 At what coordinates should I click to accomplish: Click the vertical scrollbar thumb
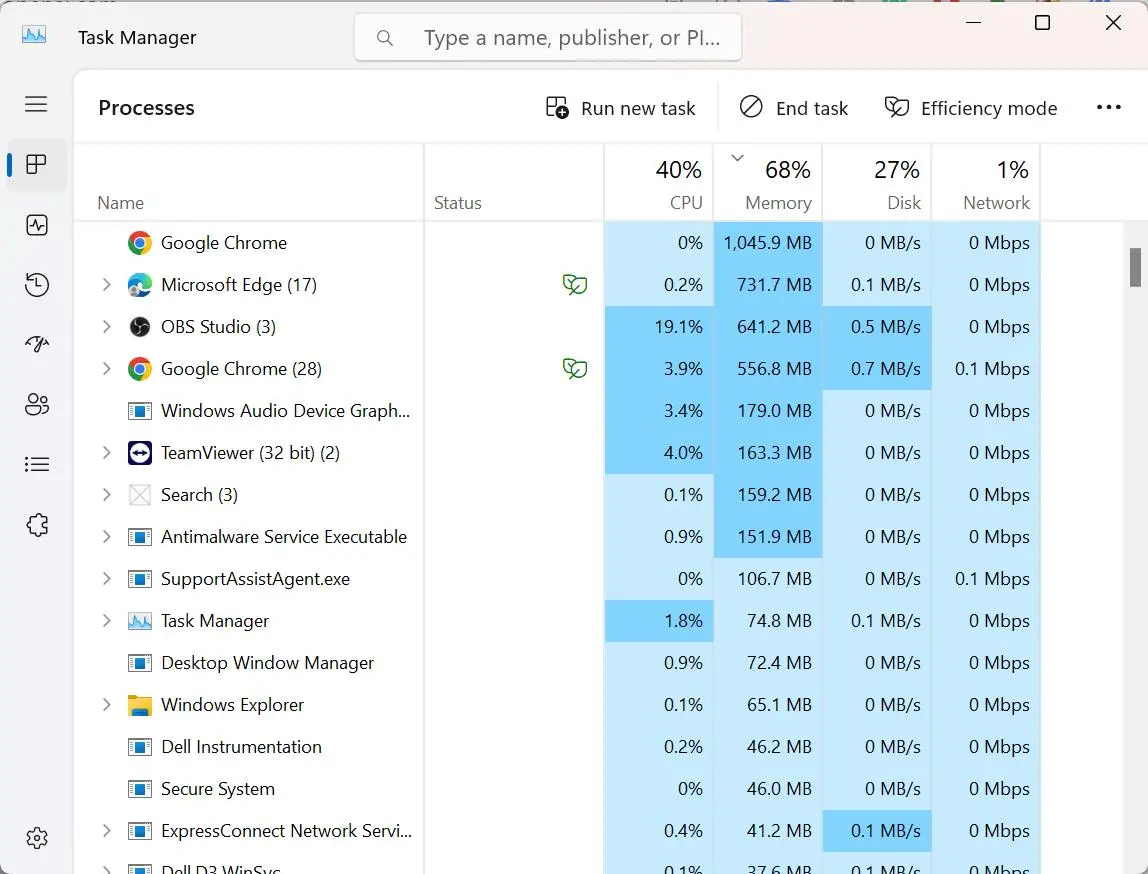(x=1135, y=267)
